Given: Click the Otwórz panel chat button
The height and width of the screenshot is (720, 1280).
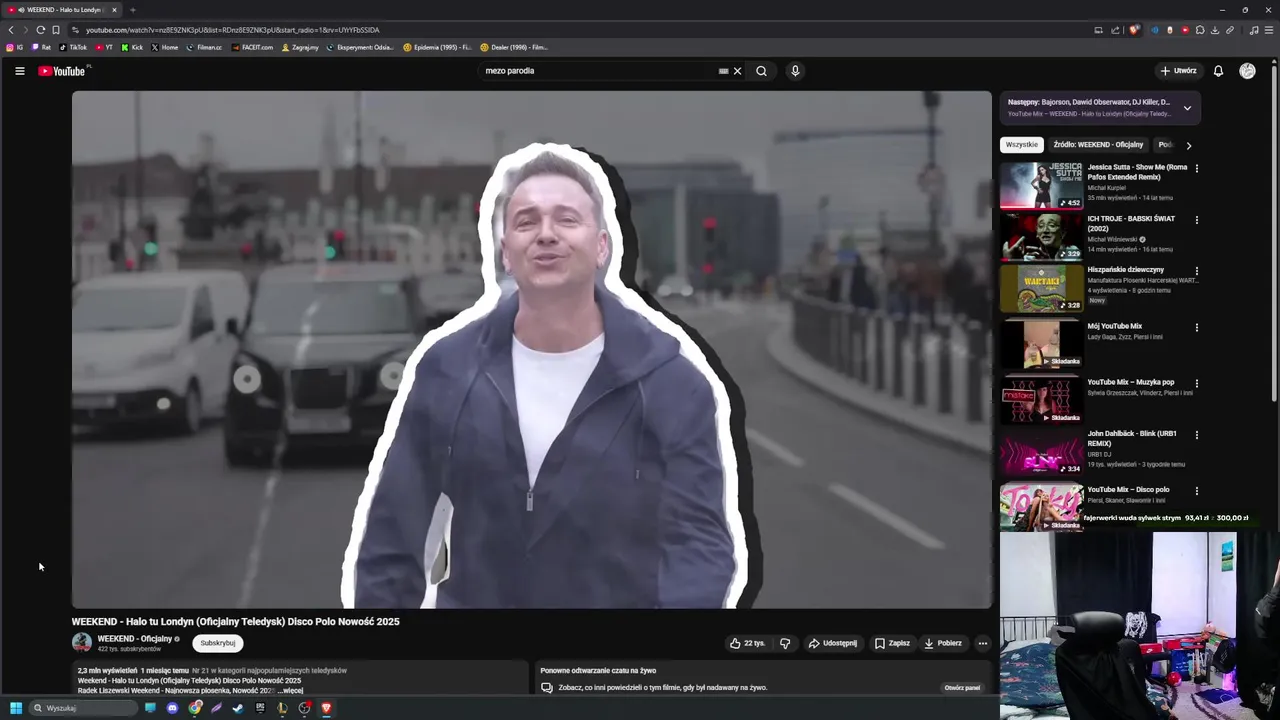Looking at the screenshot, I should click(x=962, y=688).
